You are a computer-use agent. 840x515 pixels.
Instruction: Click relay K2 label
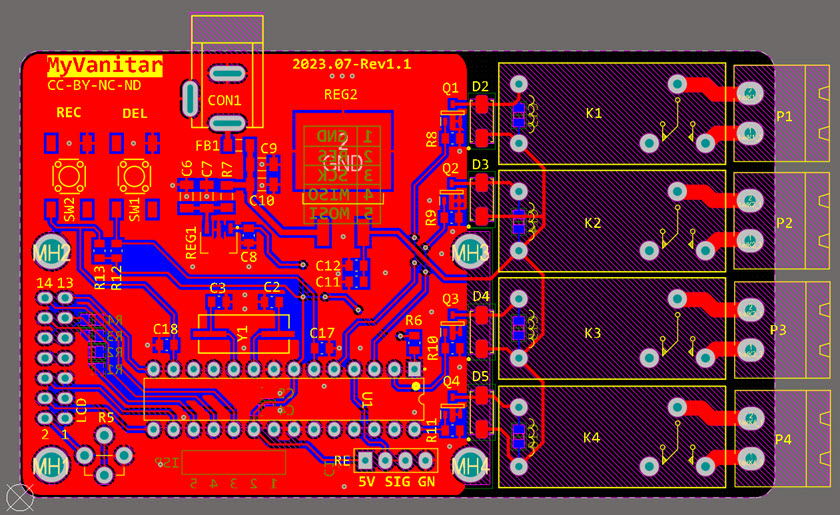[593, 223]
